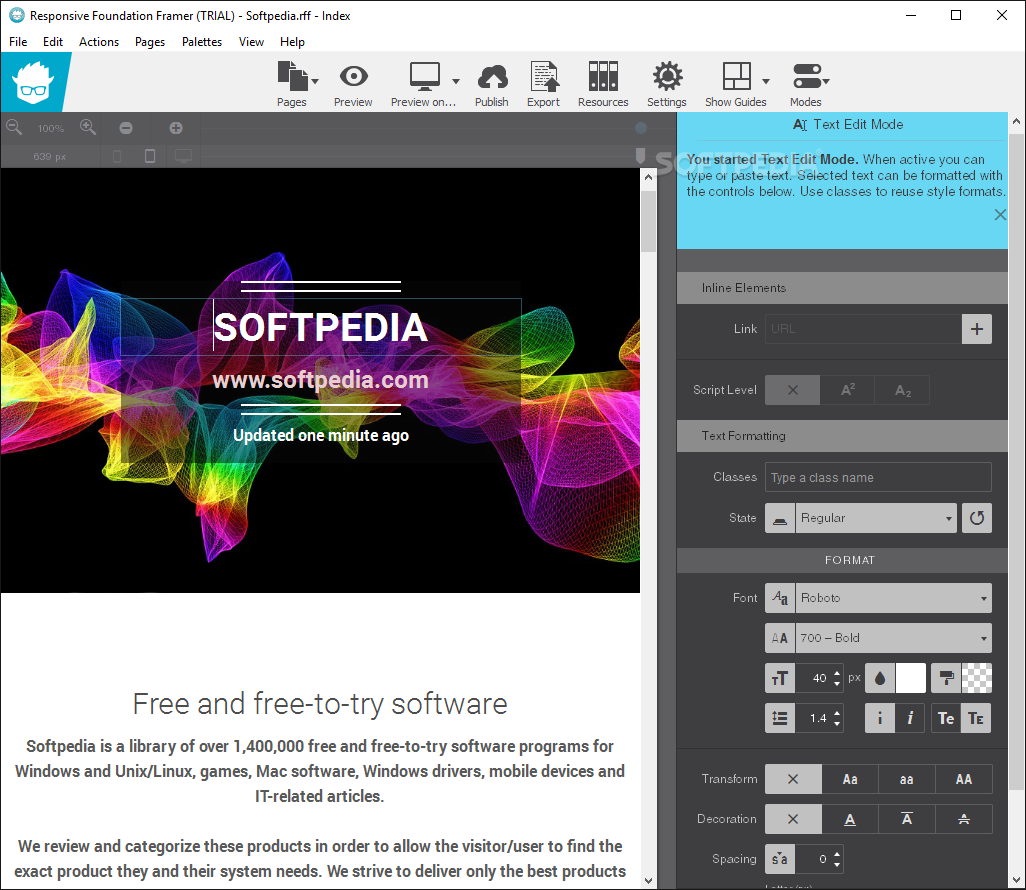Set Decoration to overline
The image size is (1026, 890).
click(x=907, y=819)
